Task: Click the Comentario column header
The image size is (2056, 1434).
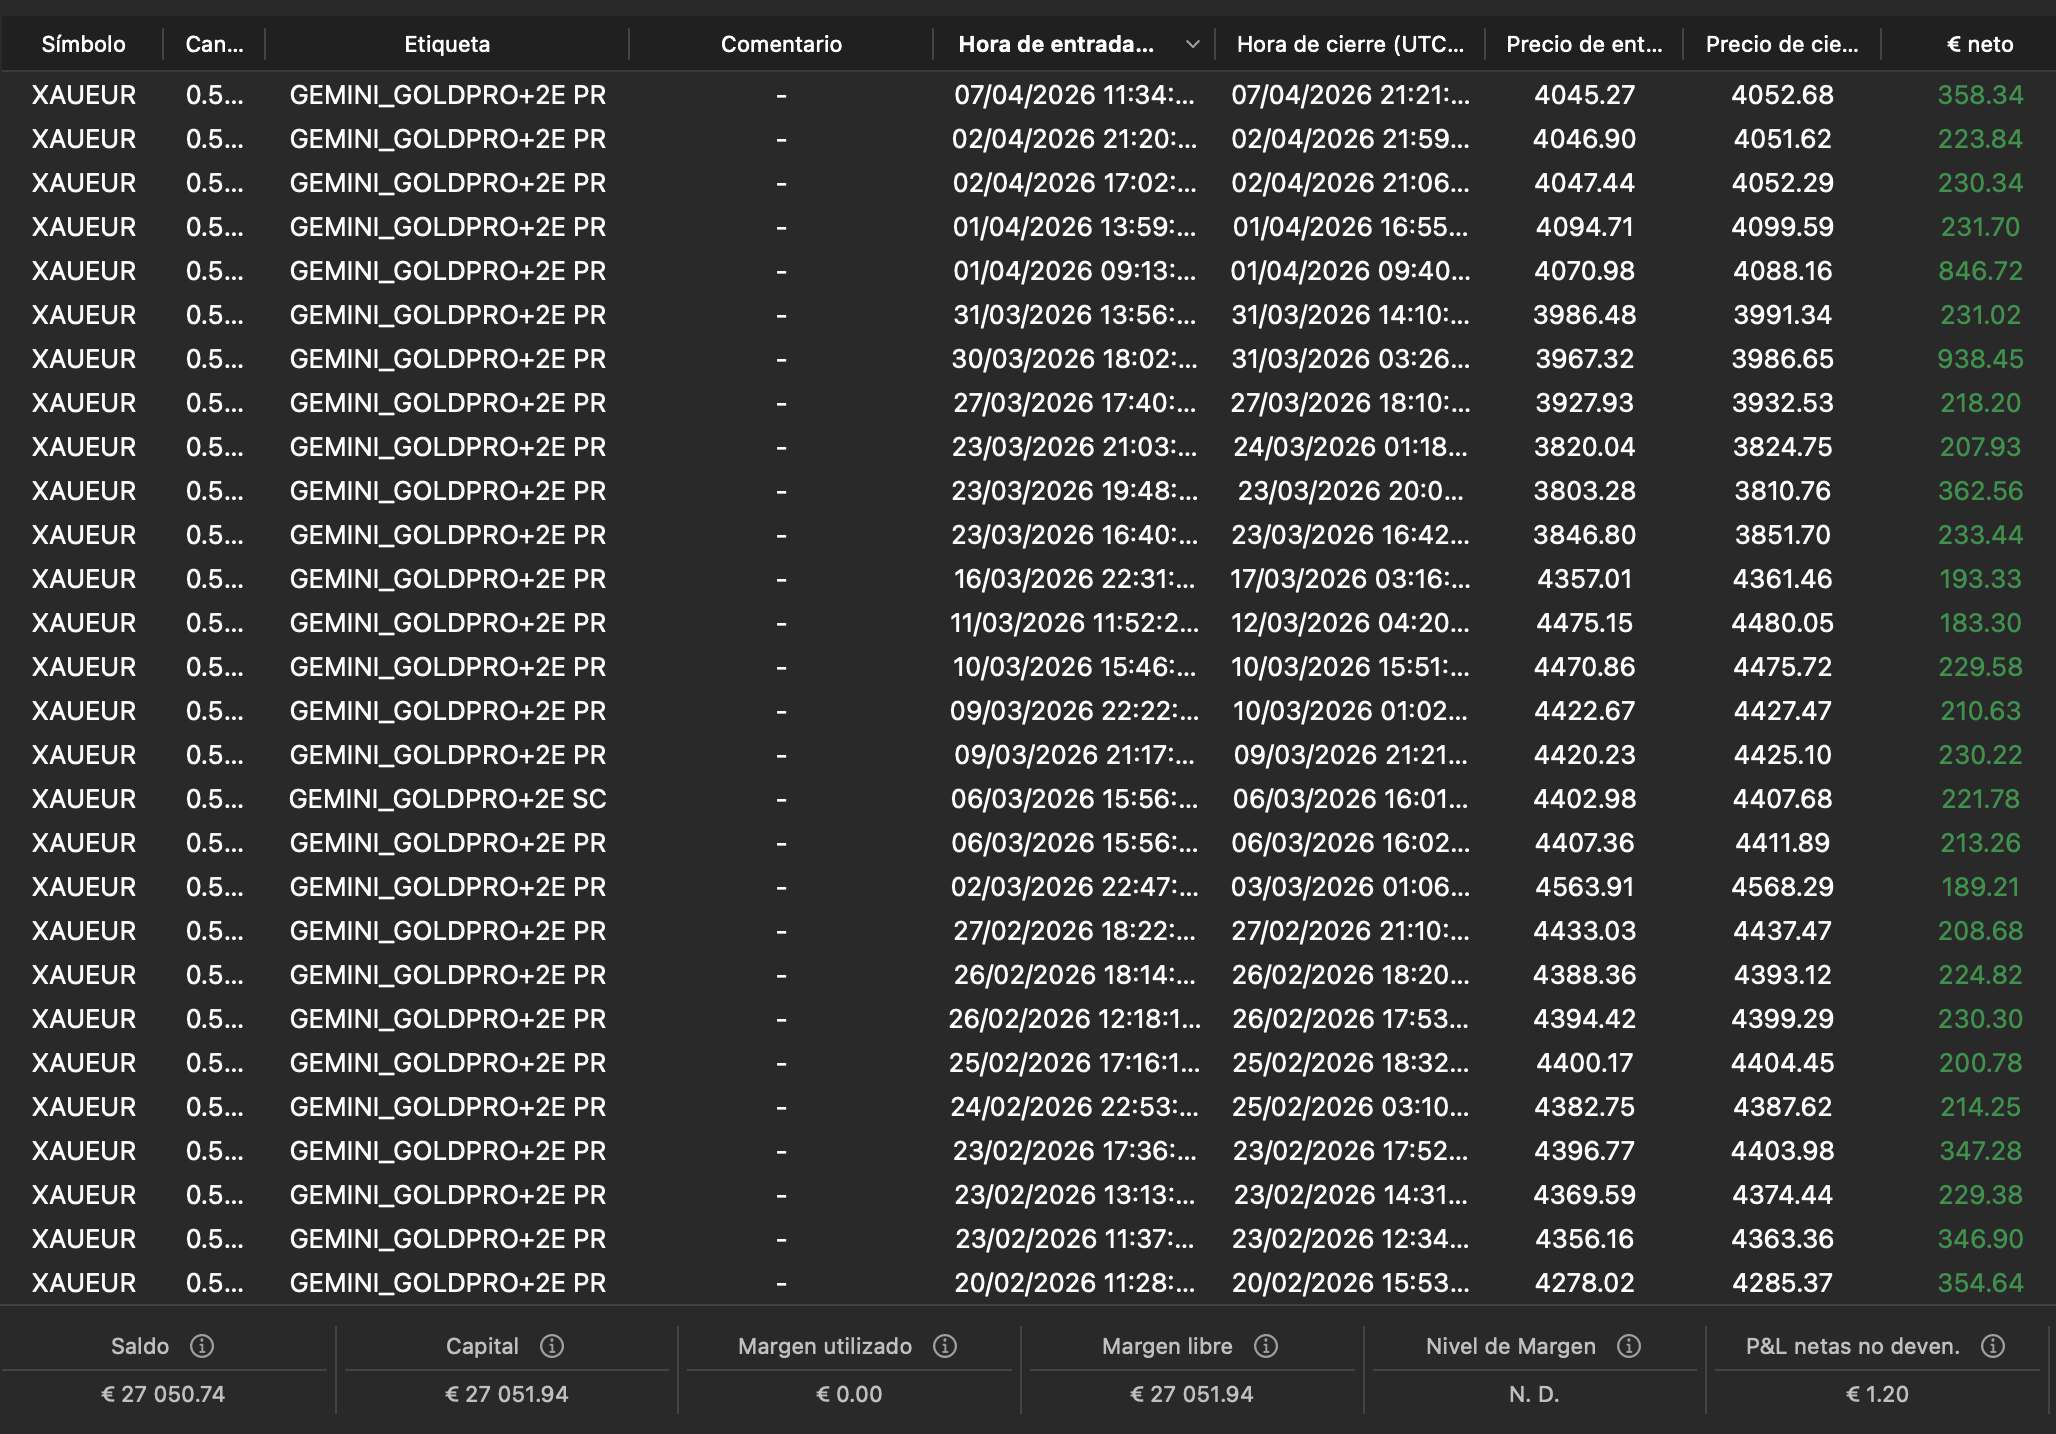Action: (x=781, y=44)
